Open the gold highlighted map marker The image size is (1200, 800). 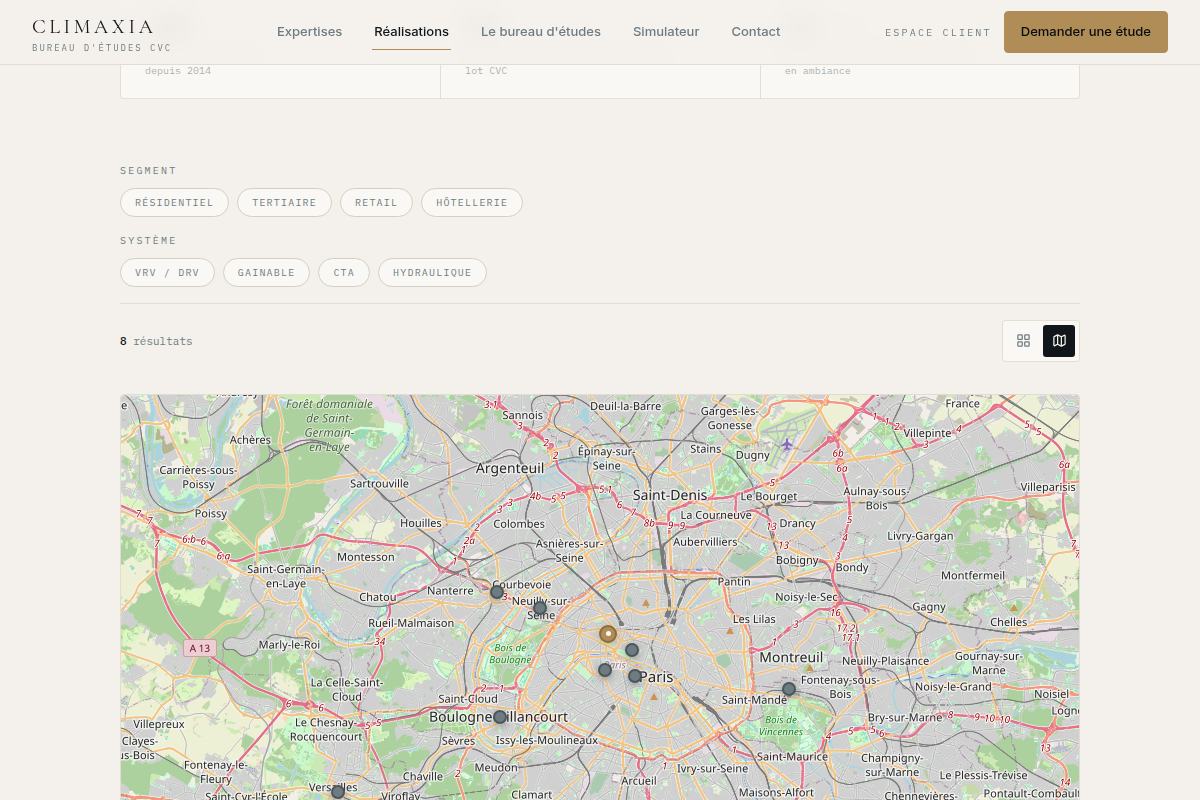point(608,633)
